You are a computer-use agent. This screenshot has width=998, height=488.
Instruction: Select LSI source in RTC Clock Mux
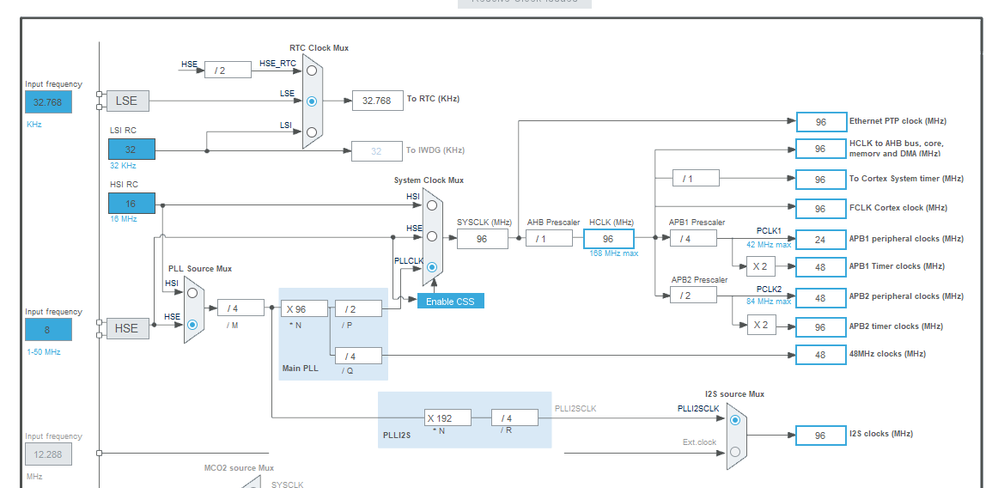tap(311, 132)
